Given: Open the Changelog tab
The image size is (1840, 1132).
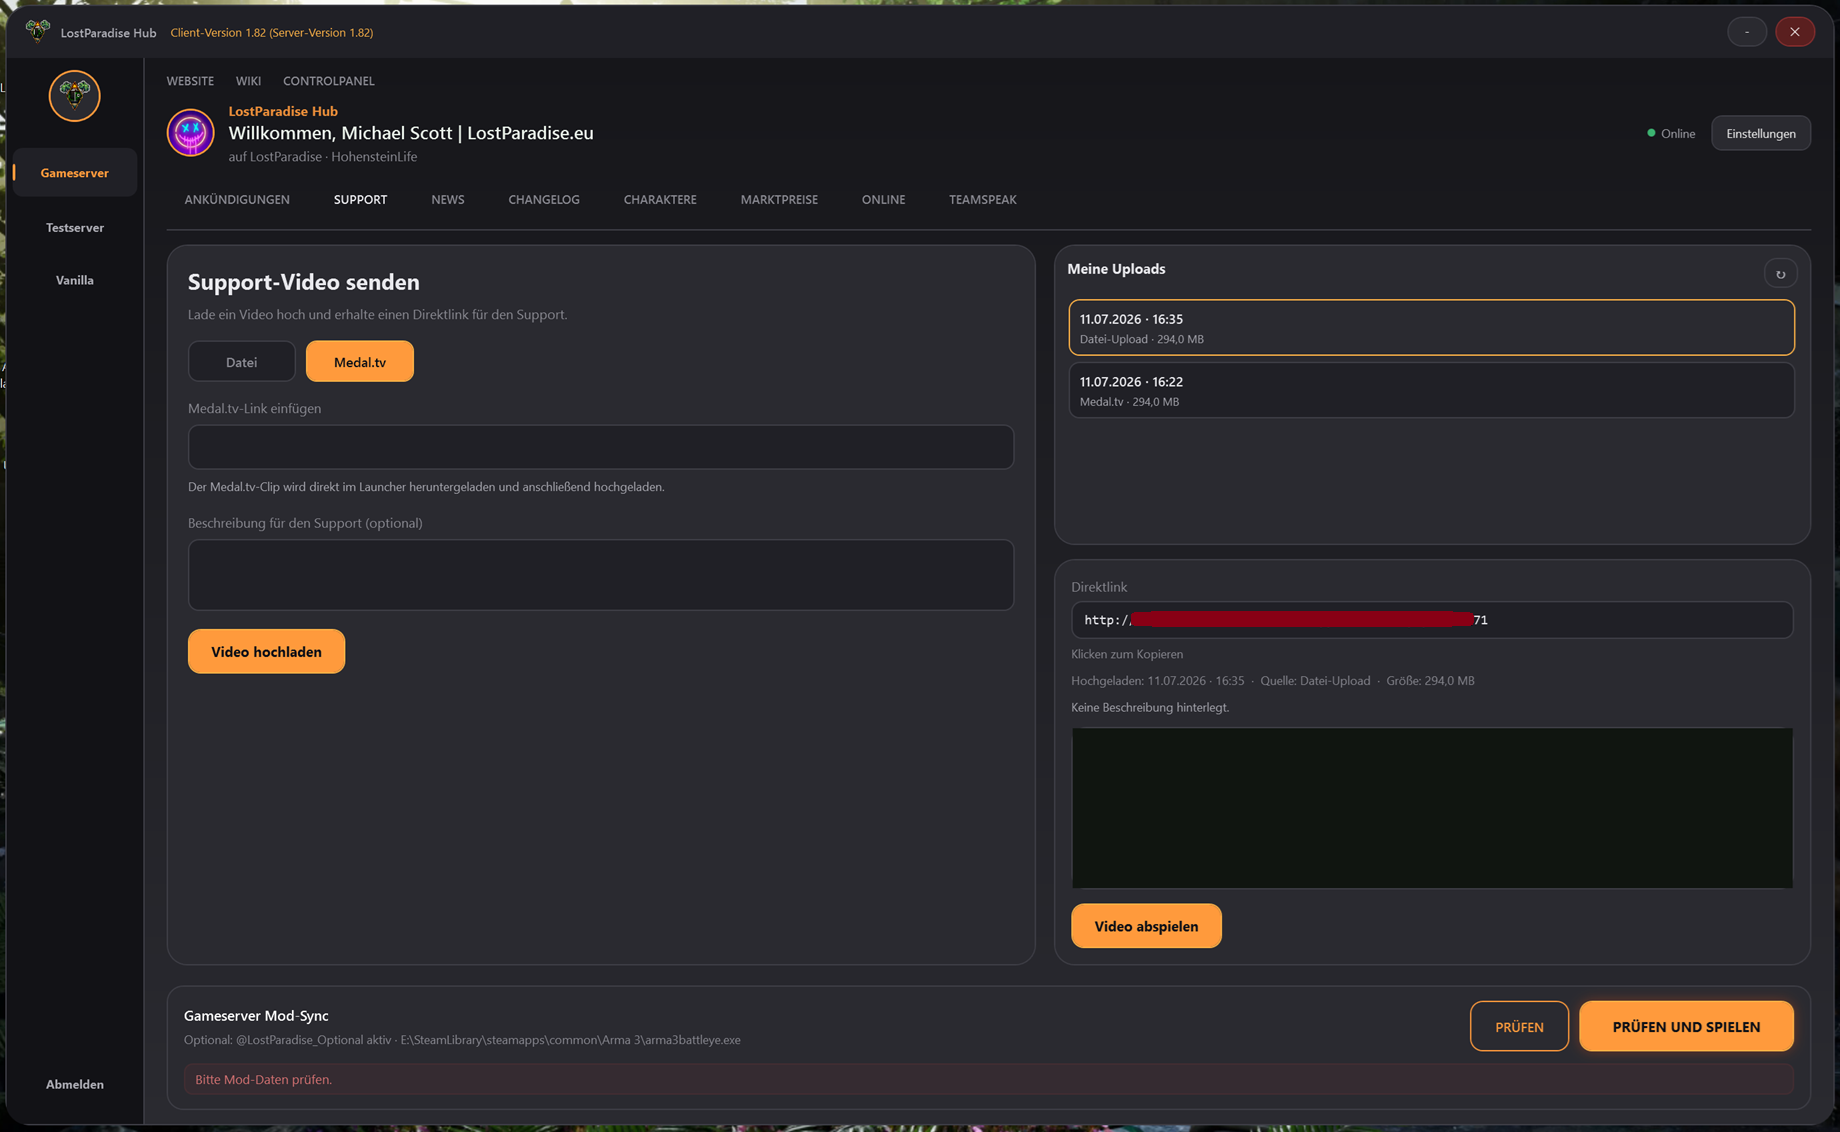Looking at the screenshot, I should [544, 200].
